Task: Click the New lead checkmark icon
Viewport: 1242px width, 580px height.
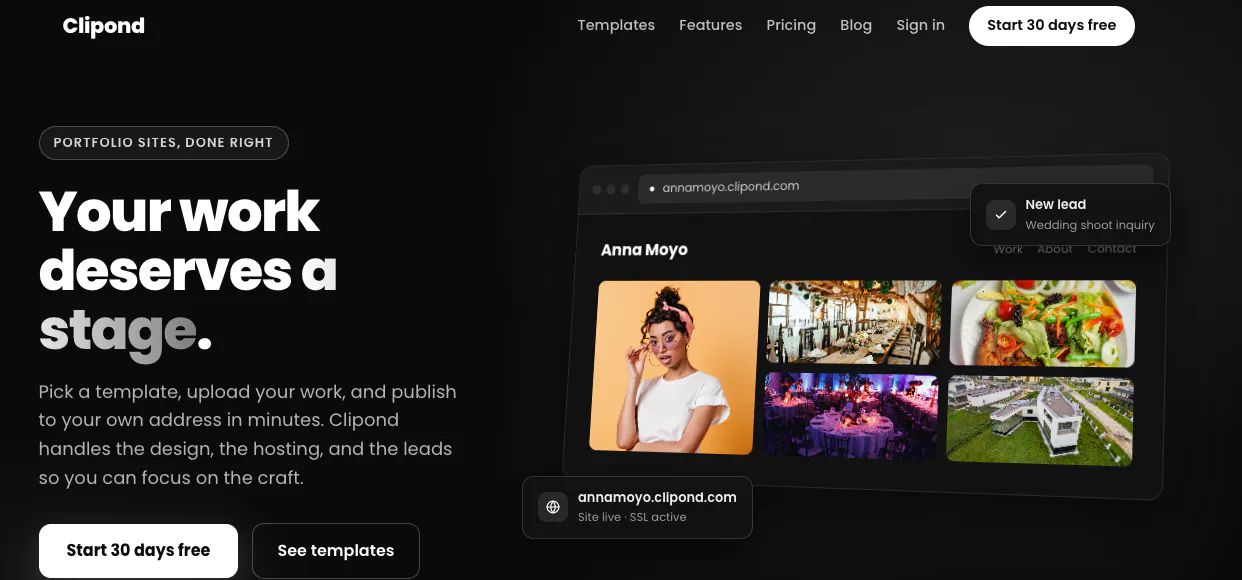Action: pos(1001,215)
